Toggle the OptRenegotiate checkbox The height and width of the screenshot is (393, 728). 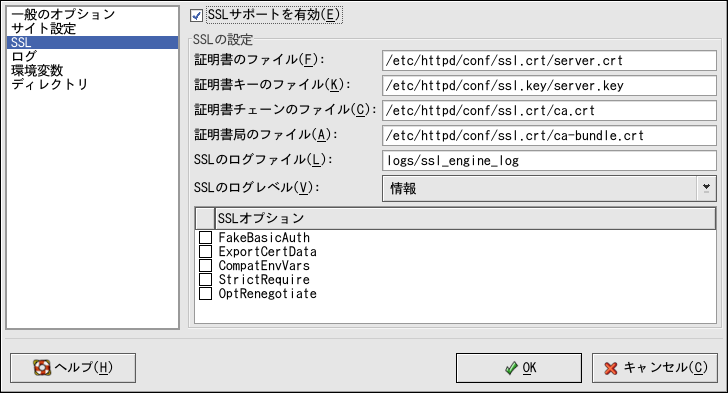(205, 293)
